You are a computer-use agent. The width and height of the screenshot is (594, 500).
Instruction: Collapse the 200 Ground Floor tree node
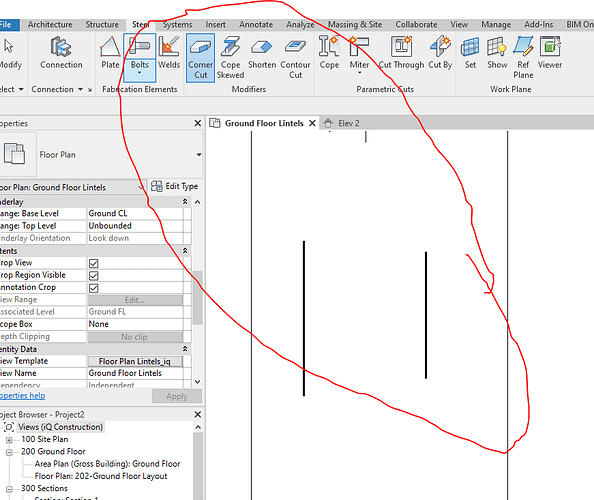click(9, 452)
